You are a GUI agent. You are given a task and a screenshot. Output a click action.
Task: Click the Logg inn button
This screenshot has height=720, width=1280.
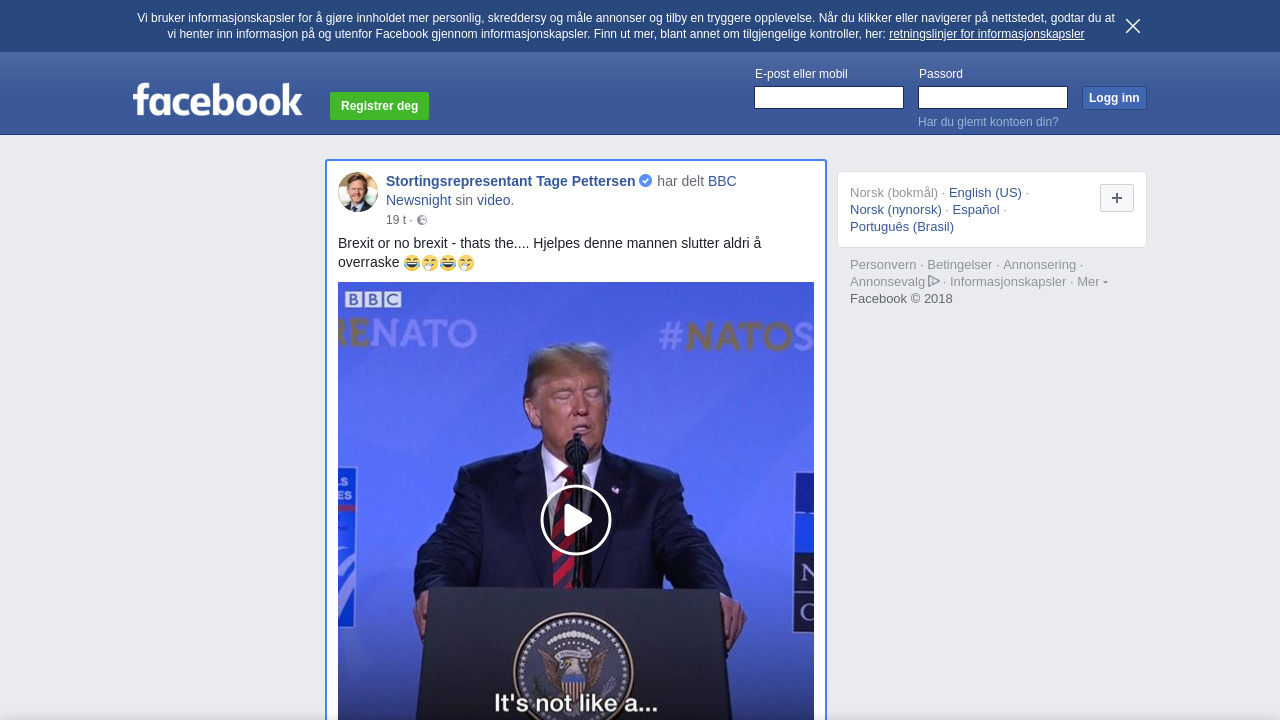click(x=1114, y=98)
